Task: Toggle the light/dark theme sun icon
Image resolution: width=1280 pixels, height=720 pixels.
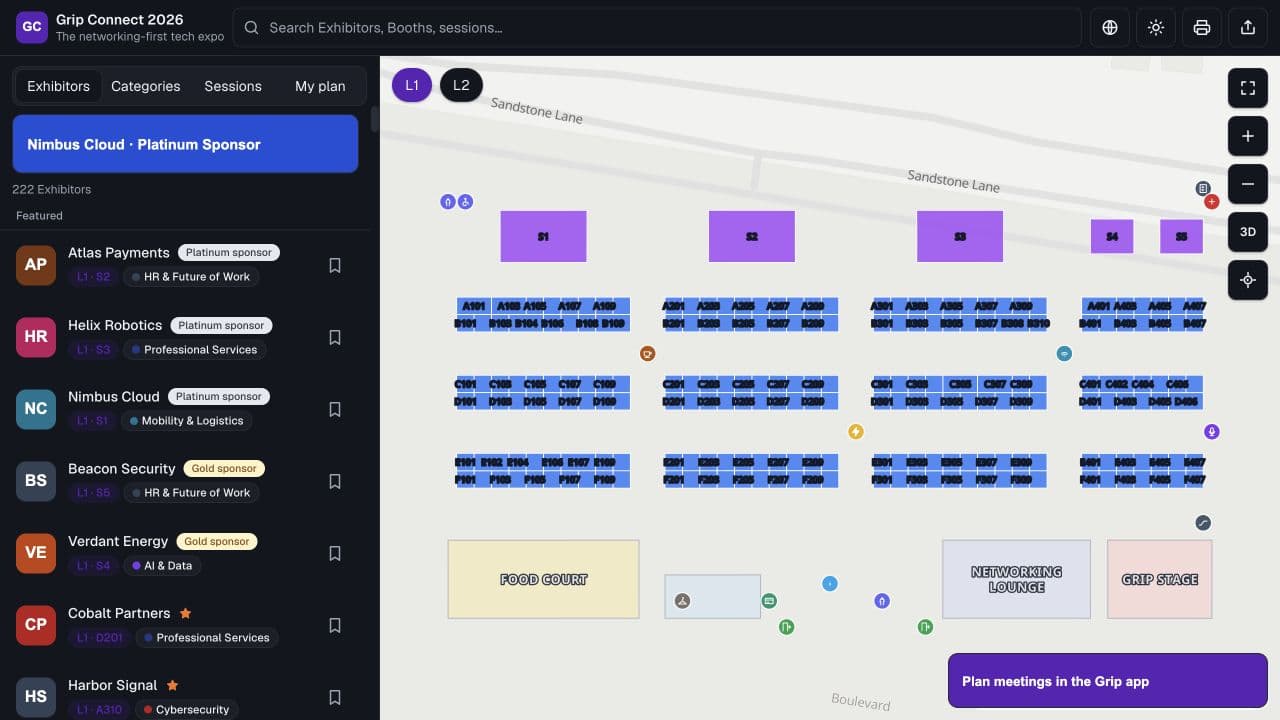Action: pyautogui.click(x=1156, y=28)
